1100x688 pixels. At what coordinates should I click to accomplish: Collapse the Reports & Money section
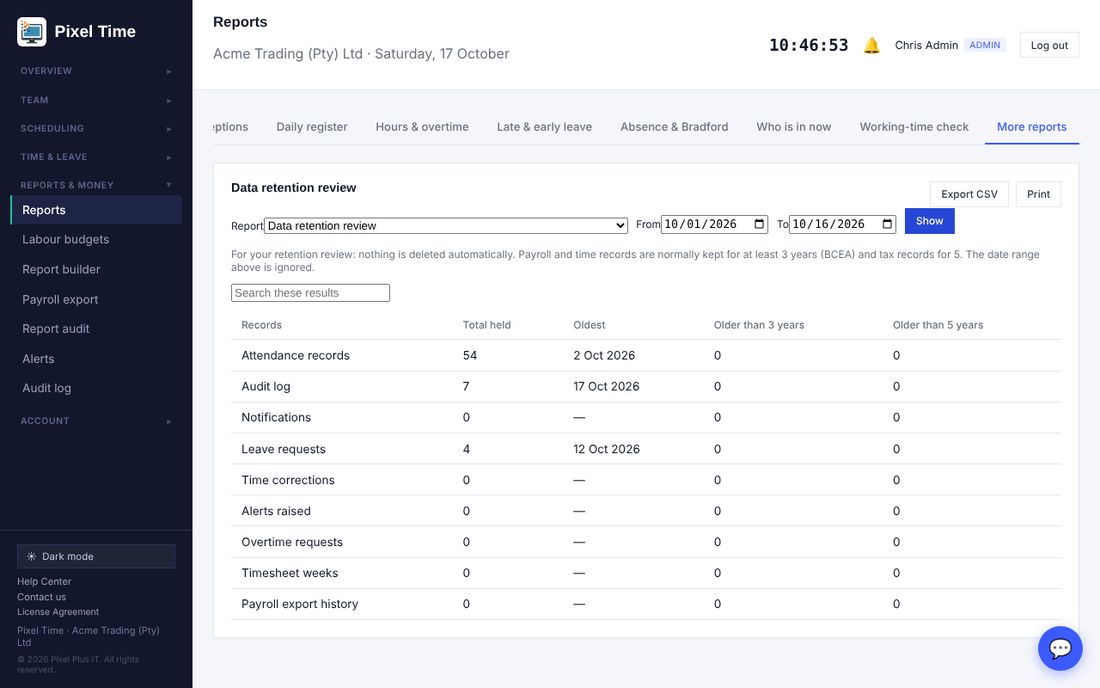[x=96, y=185]
